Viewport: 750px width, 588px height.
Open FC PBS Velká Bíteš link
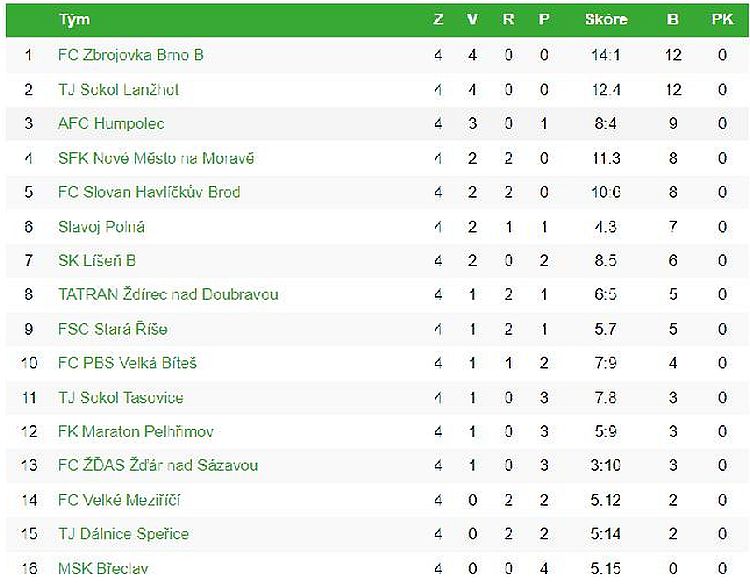pos(127,363)
